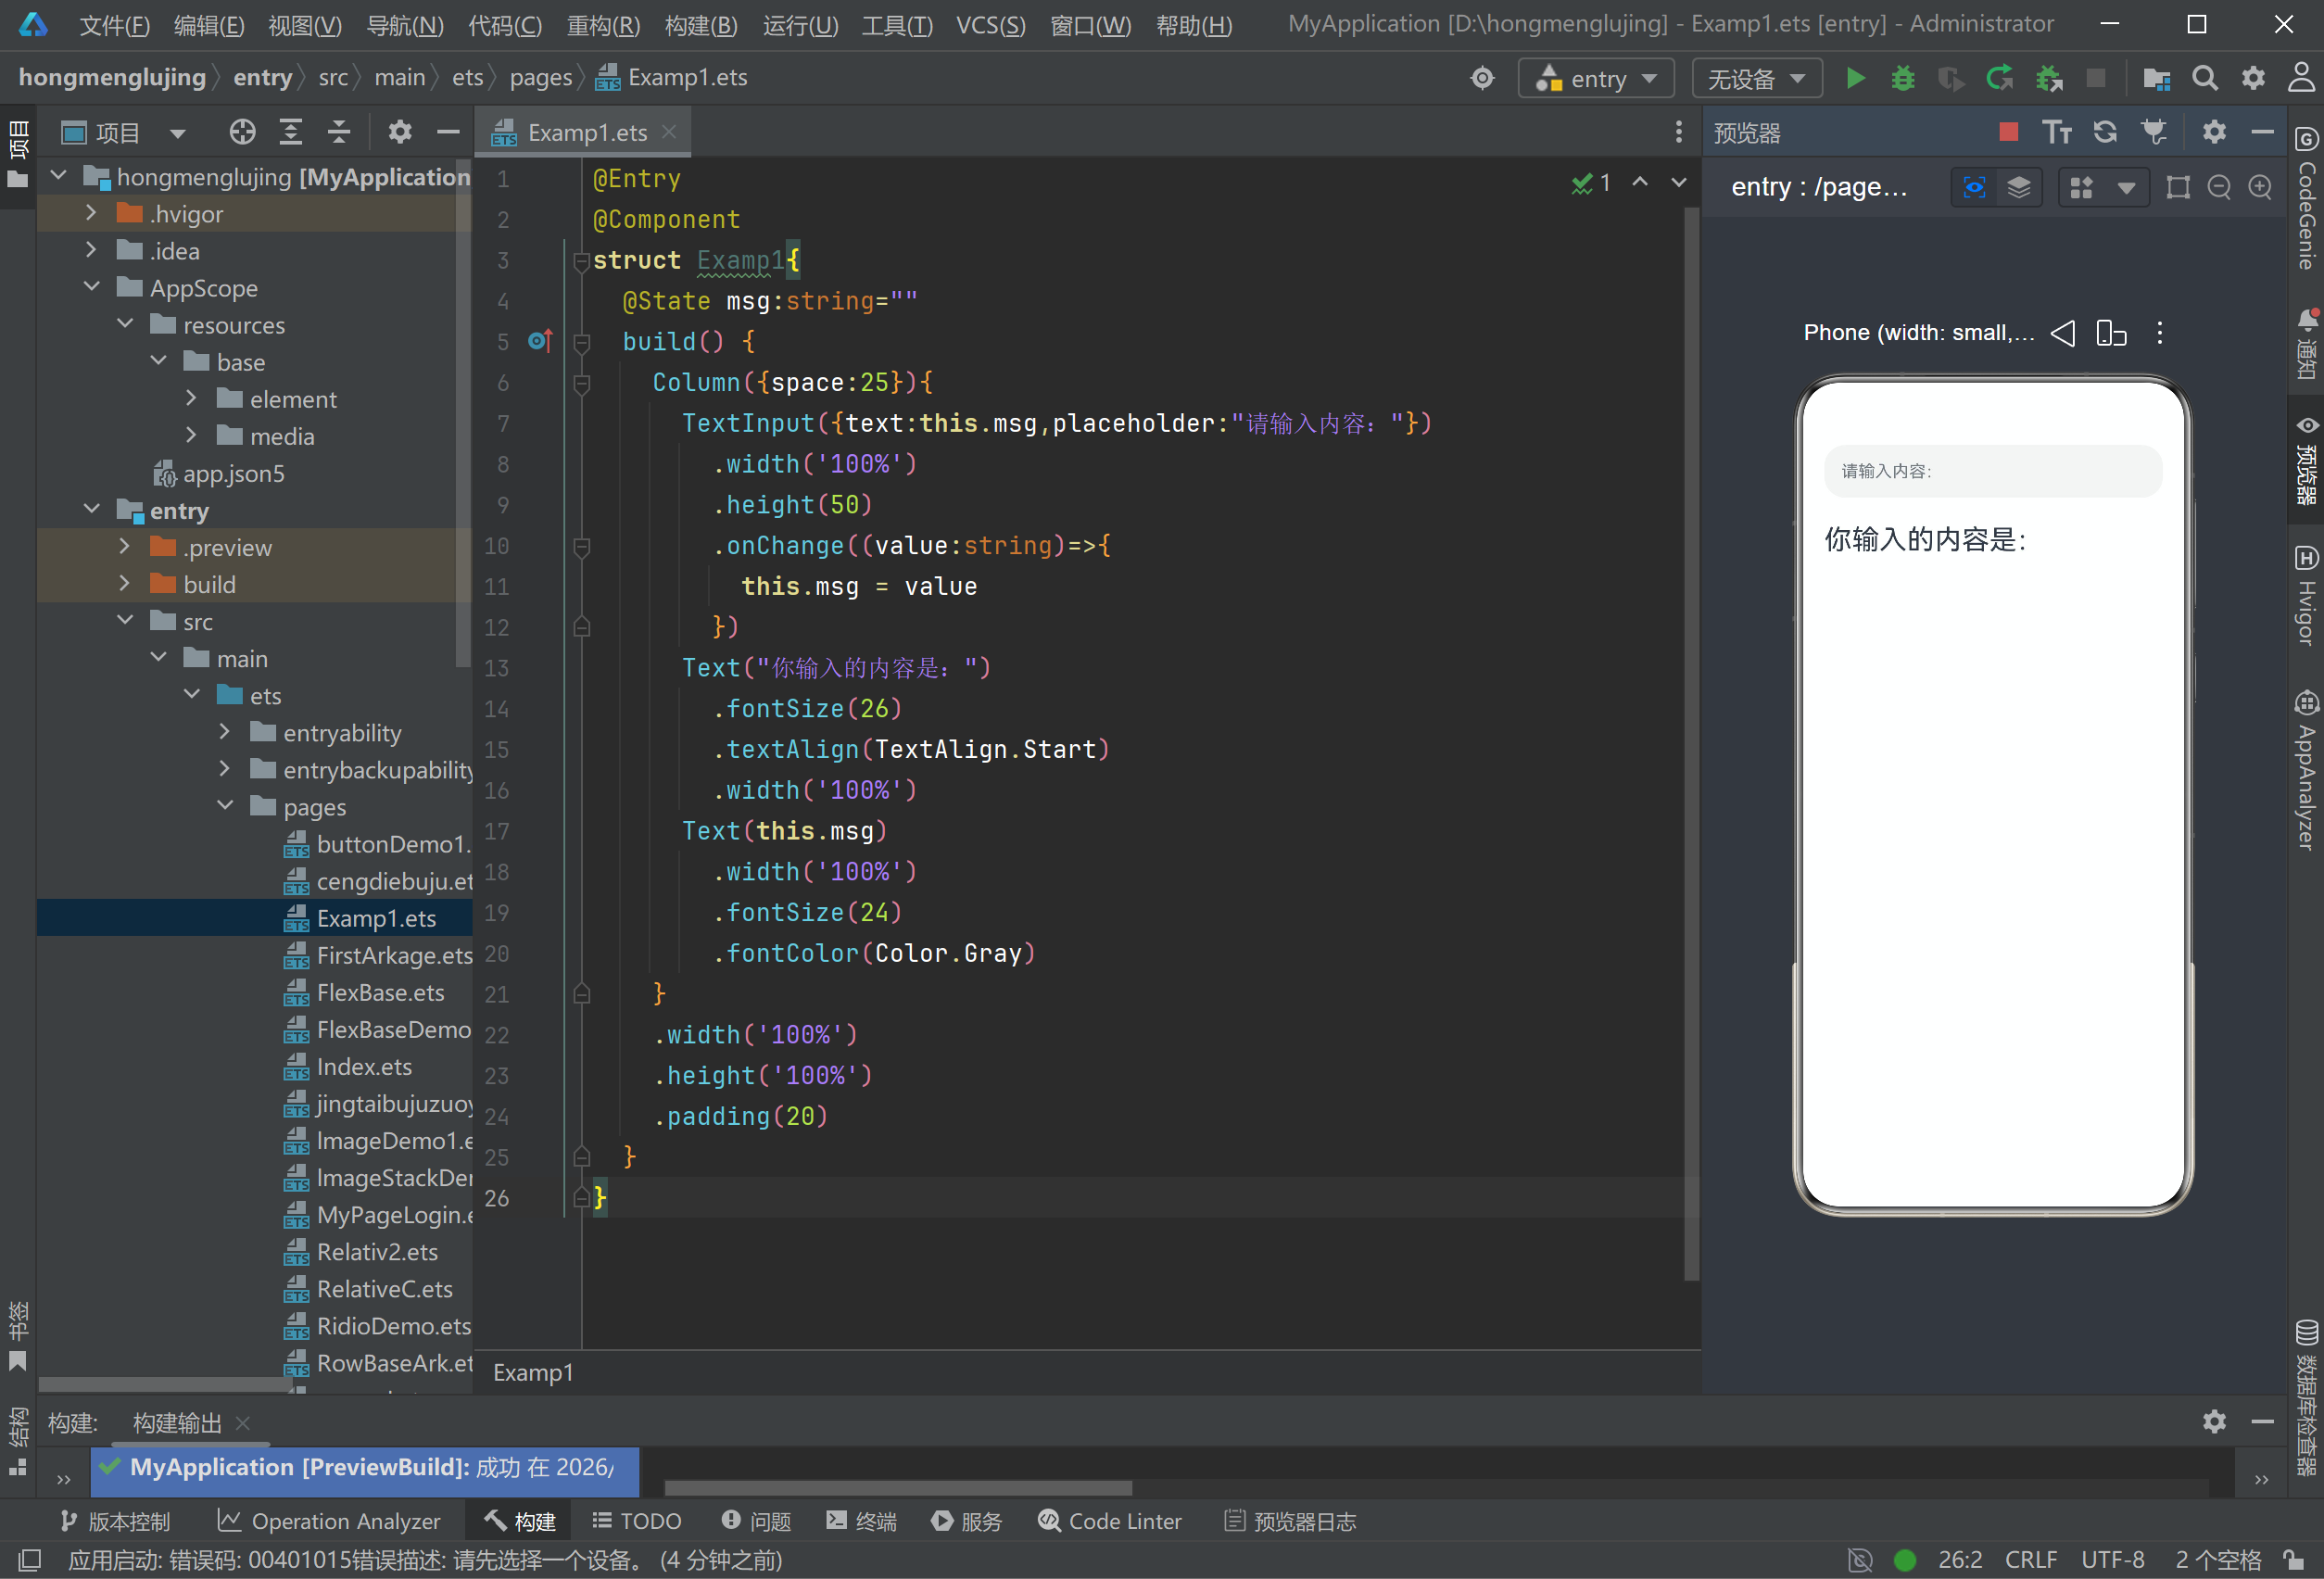Expand the .hvigor folder

pyautogui.click(x=91, y=213)
